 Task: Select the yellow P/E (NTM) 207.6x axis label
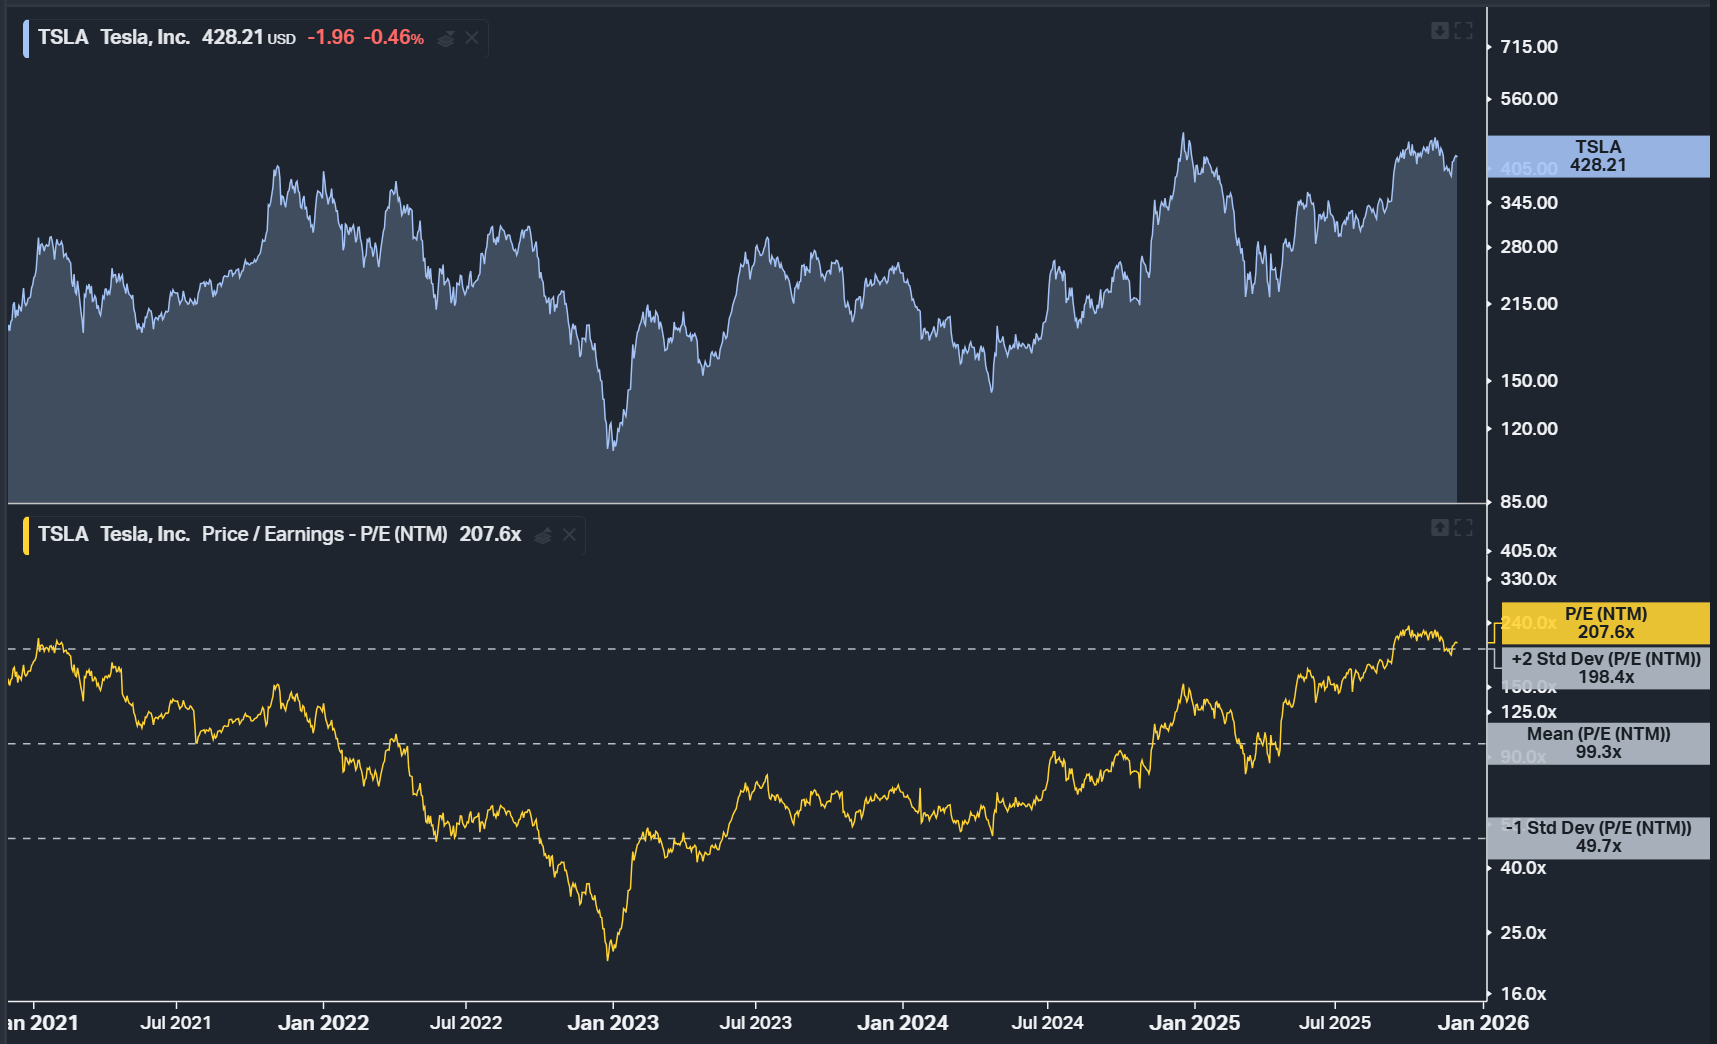[x=1605, y=623]
